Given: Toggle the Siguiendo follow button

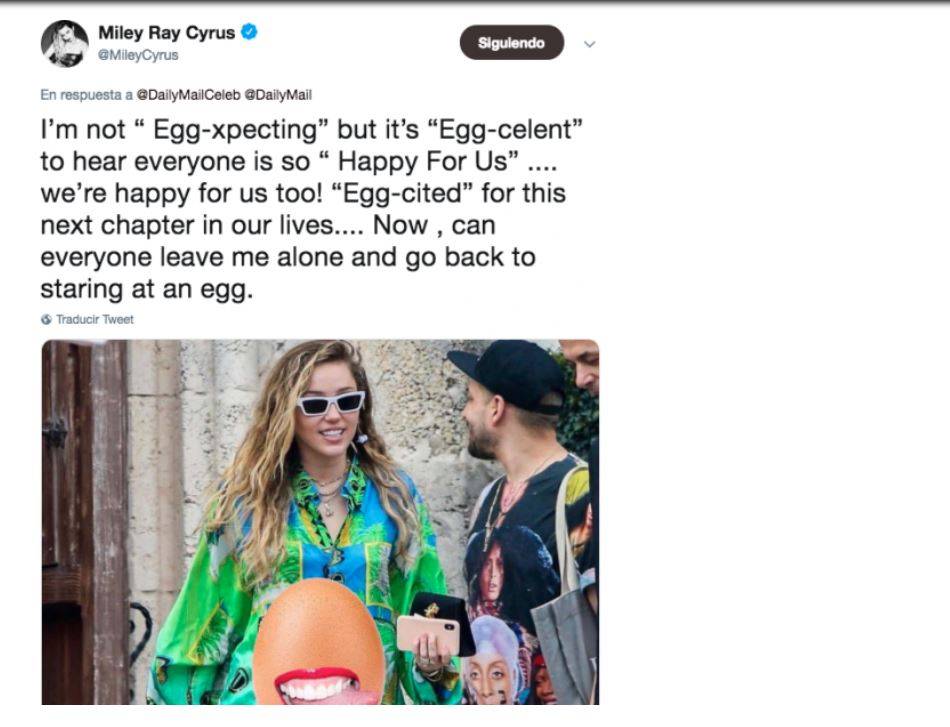Looking at the screenshot, I should pyautogui.click(x=511, y=43).
